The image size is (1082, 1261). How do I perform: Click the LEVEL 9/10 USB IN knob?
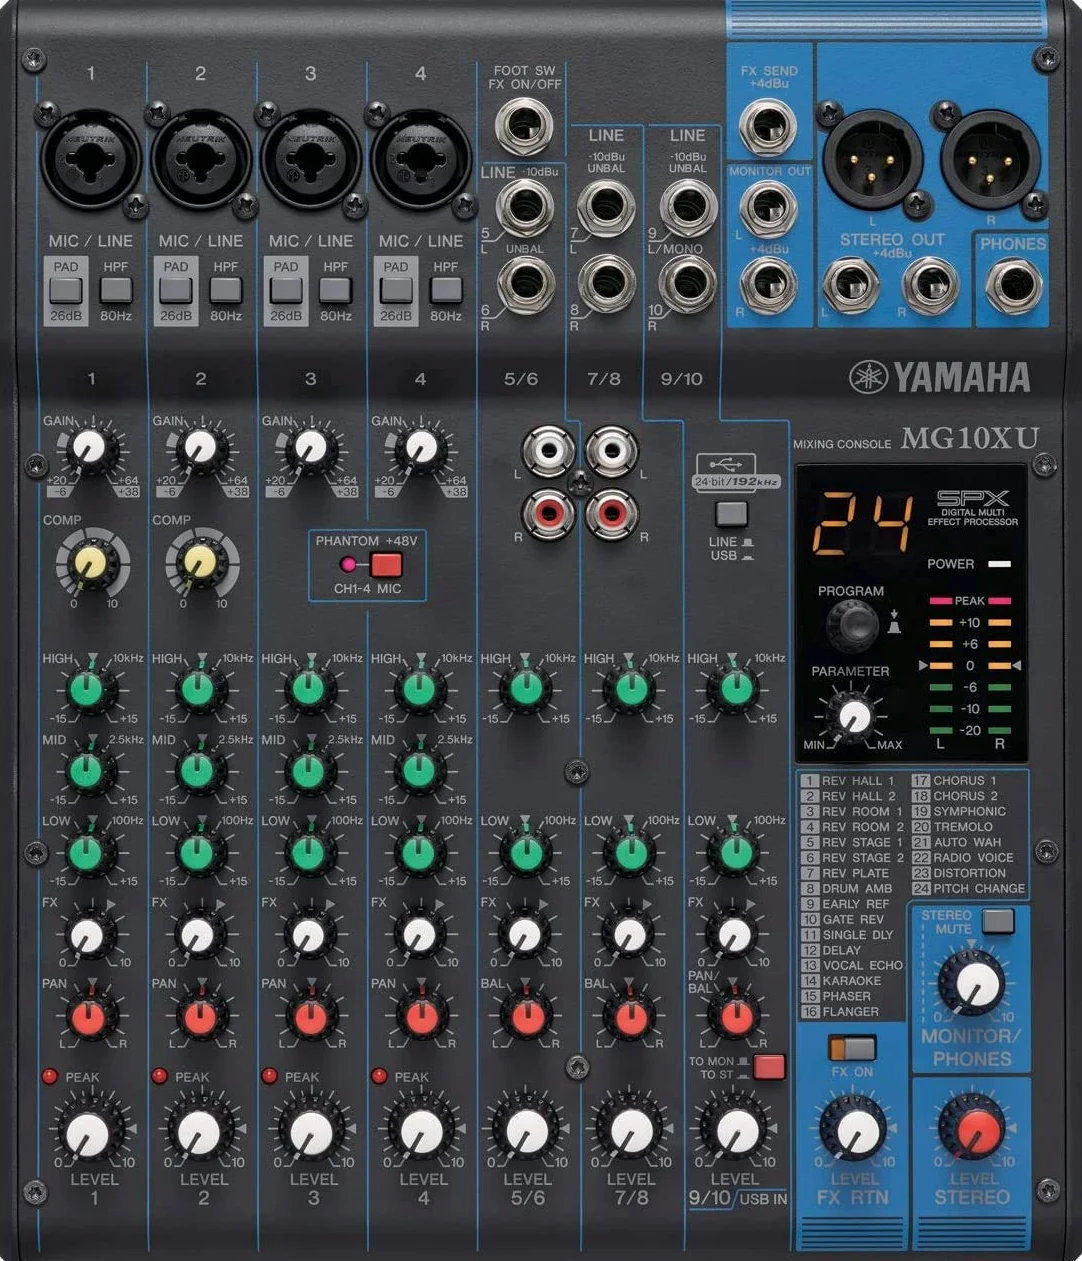click(x=737, y=1132)
